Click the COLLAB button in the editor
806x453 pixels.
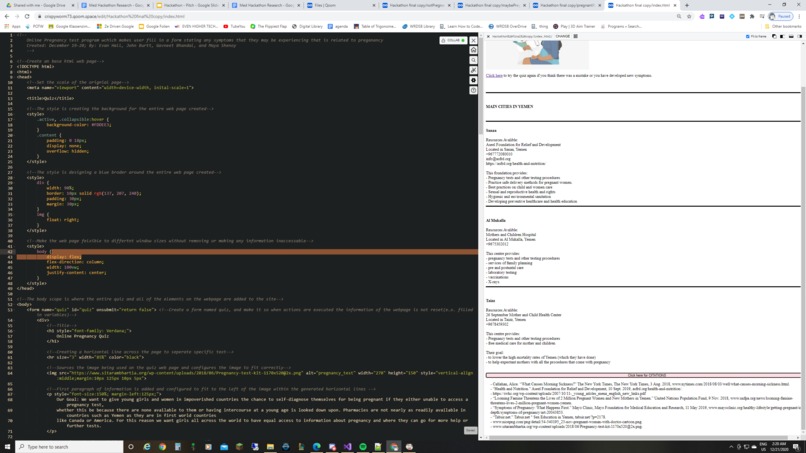453,40
